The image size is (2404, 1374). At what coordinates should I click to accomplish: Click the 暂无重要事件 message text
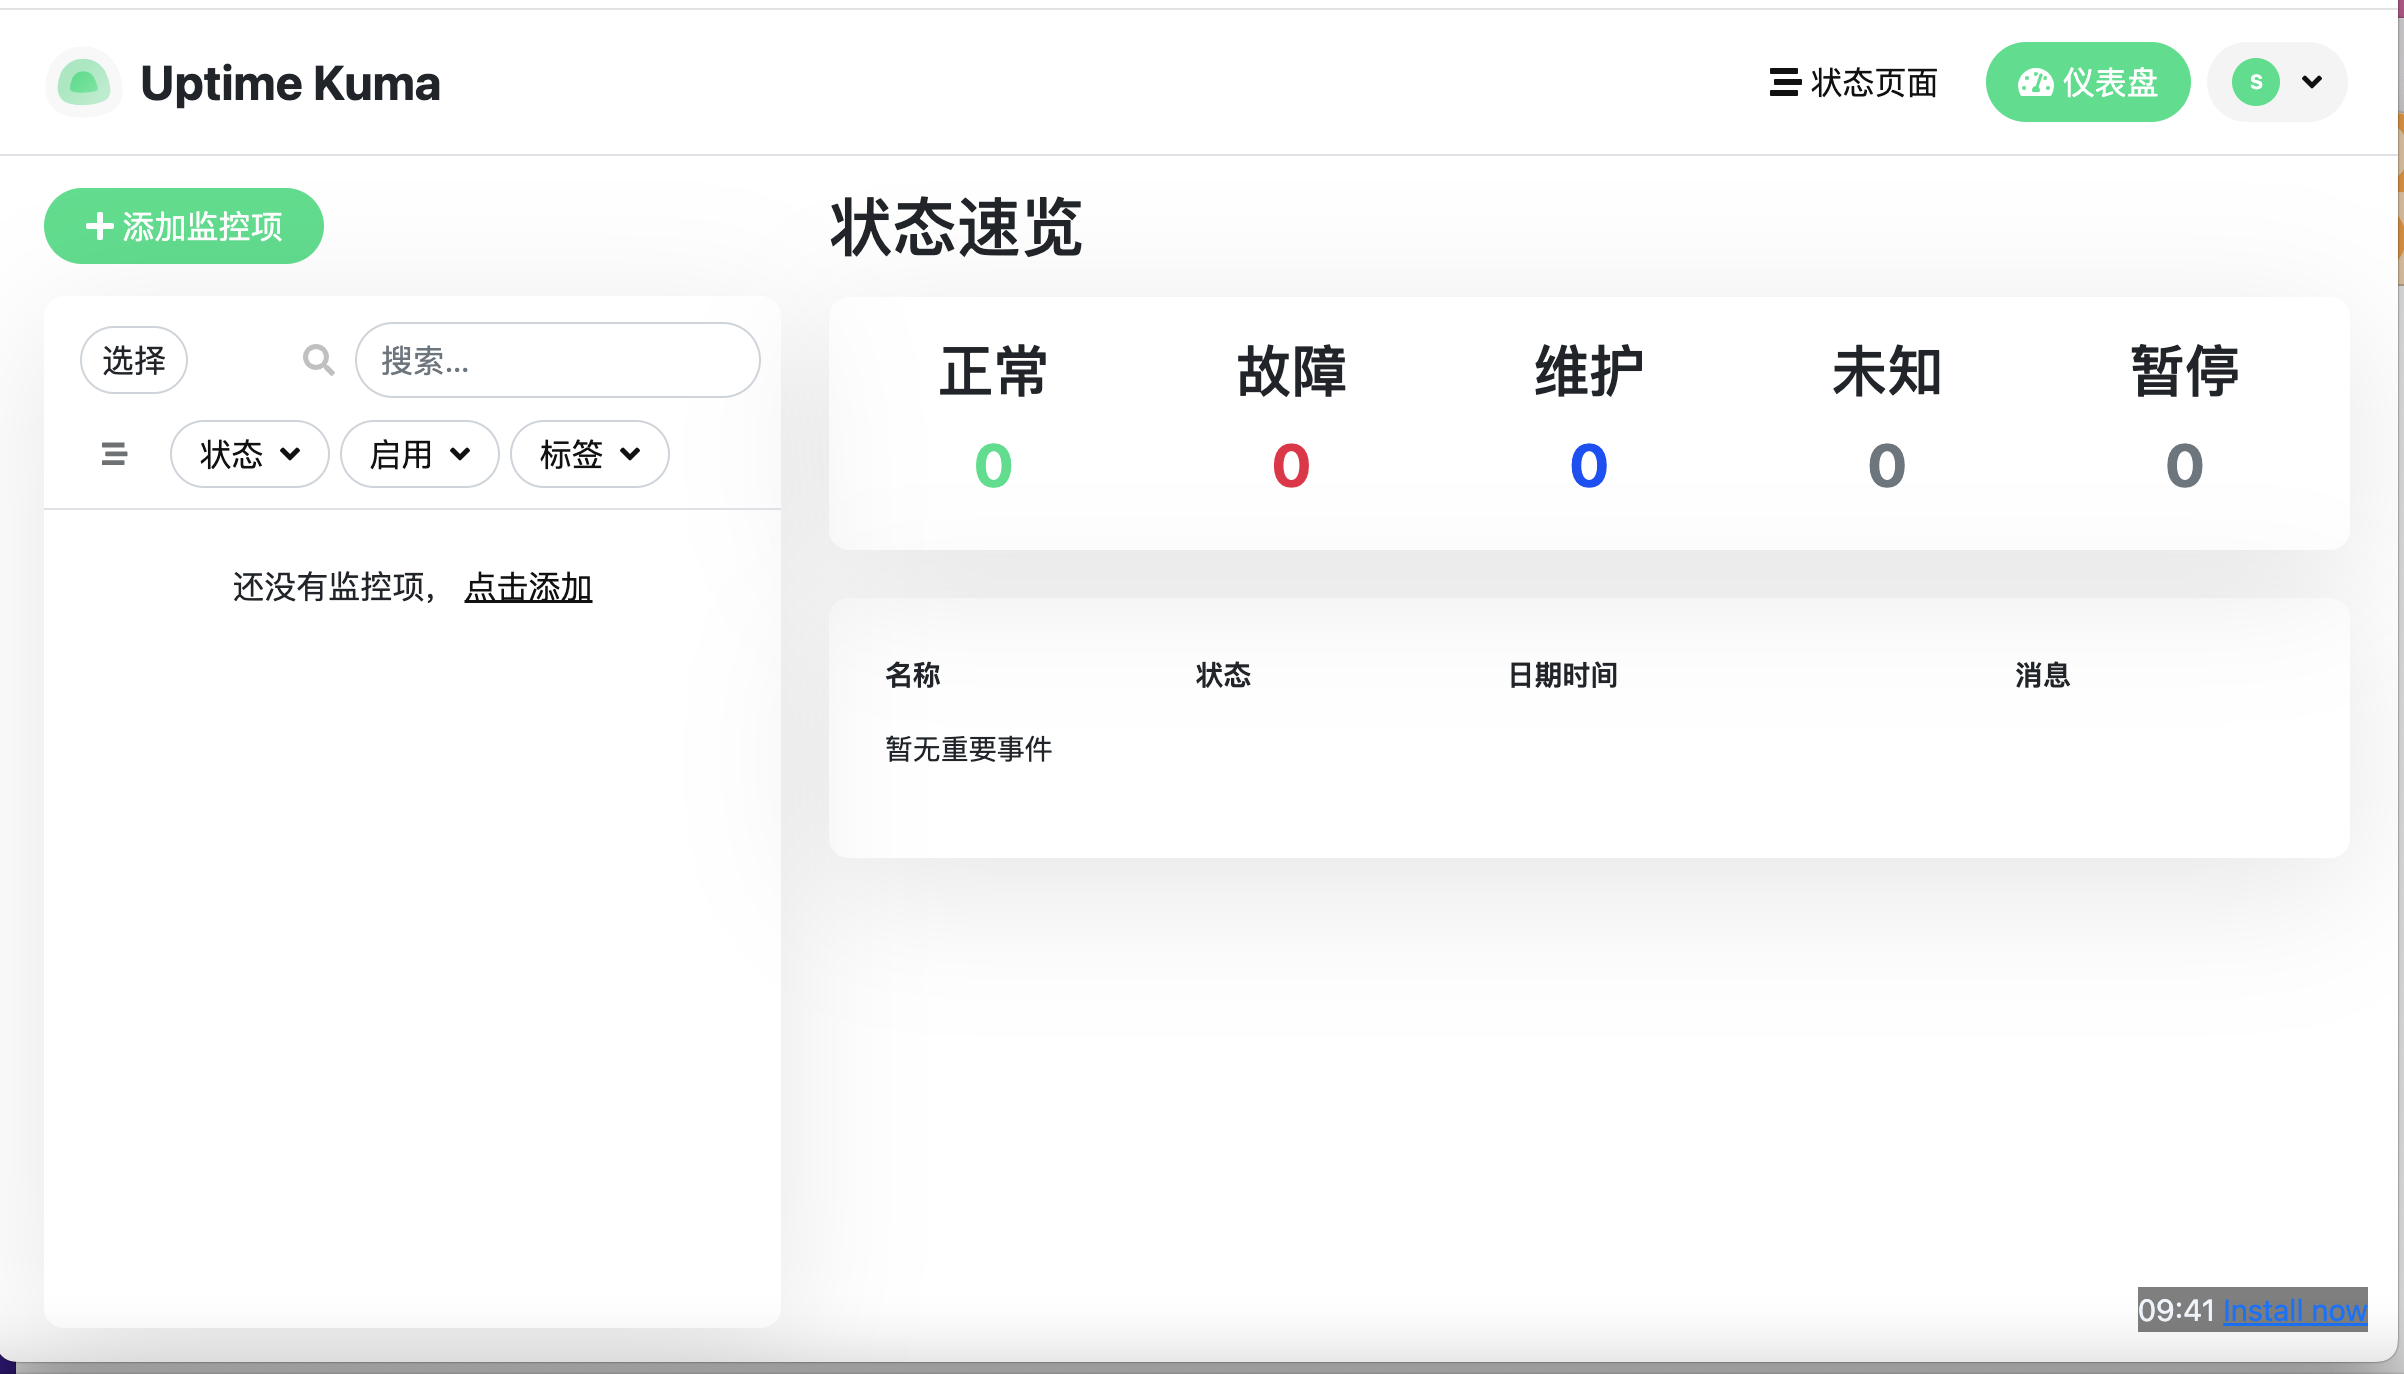(969, 749)
